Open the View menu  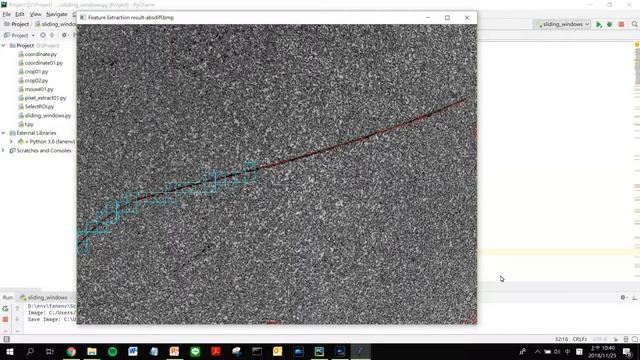point(36,14)
